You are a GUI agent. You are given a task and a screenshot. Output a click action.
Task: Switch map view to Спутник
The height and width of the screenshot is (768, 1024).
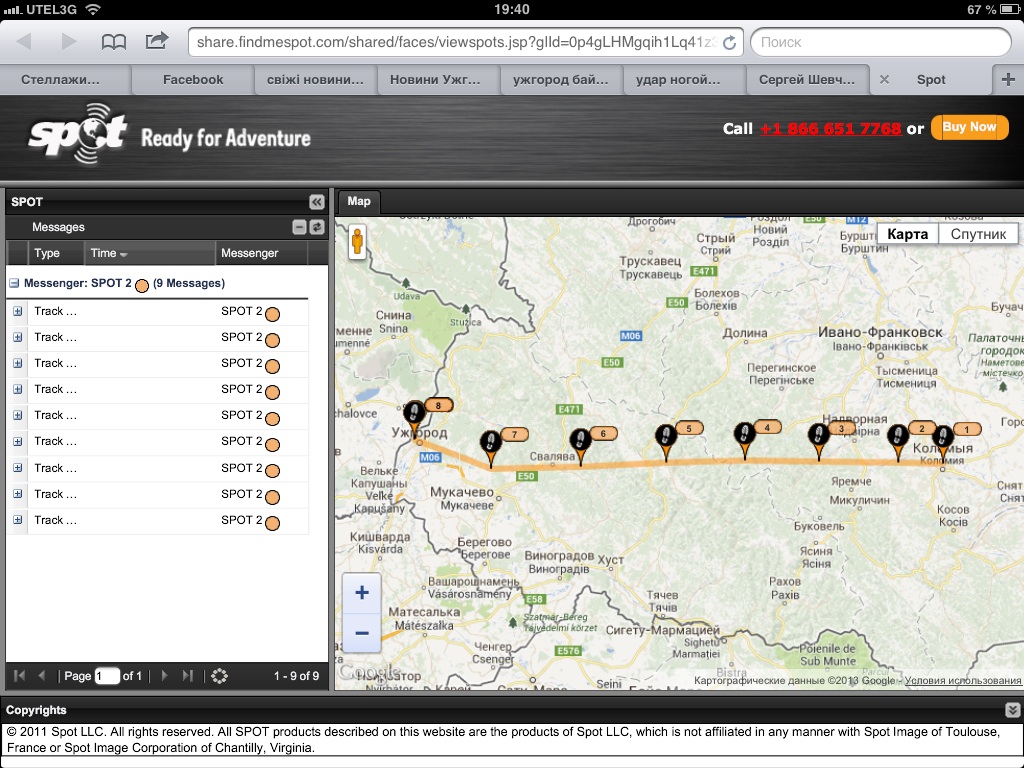click(978, 234)
